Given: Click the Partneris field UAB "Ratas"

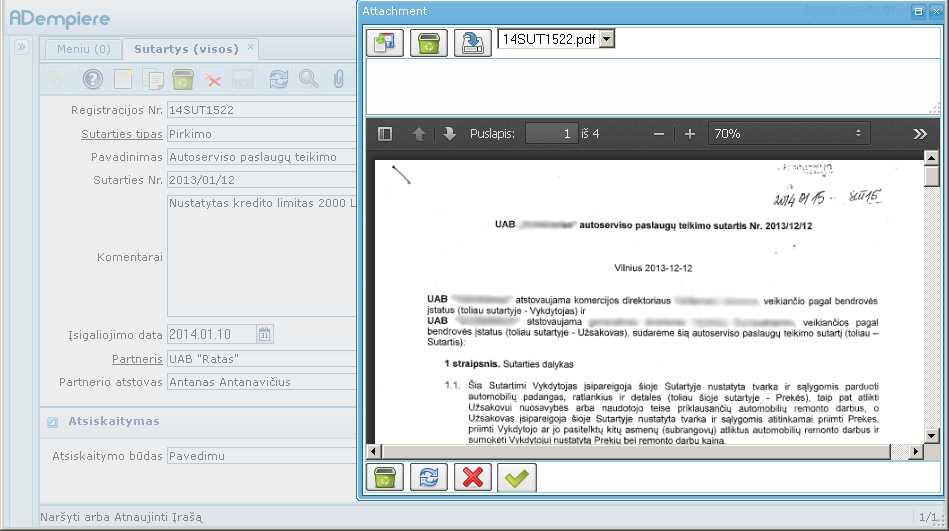Looking at the screenshot, I should pyautogui.click(x=261, y=359).
